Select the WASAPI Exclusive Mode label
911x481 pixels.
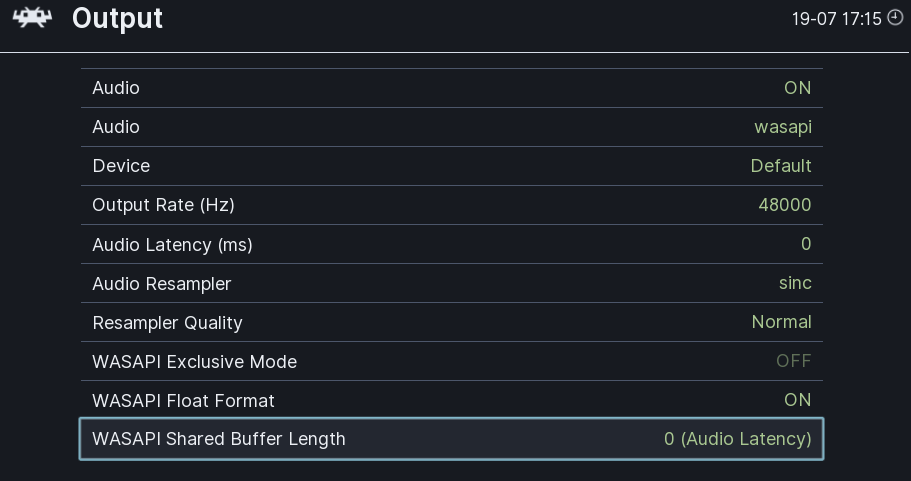(195, 361)
